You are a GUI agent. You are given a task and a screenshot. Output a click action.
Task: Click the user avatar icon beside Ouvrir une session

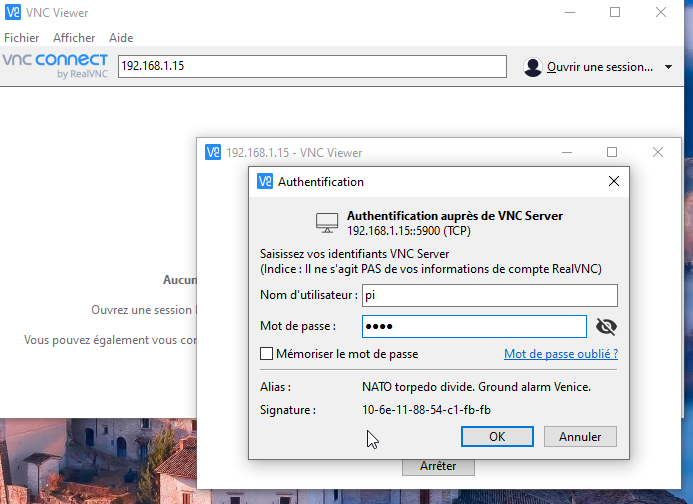coord(533,67)
